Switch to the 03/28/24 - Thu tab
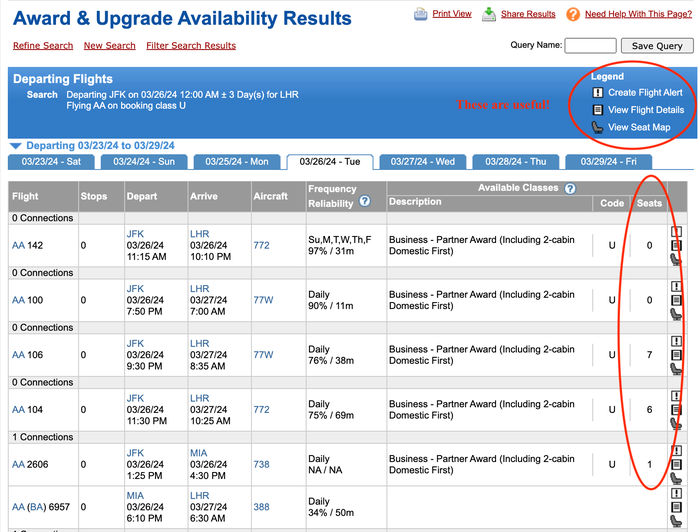 [x=516, y=162]
